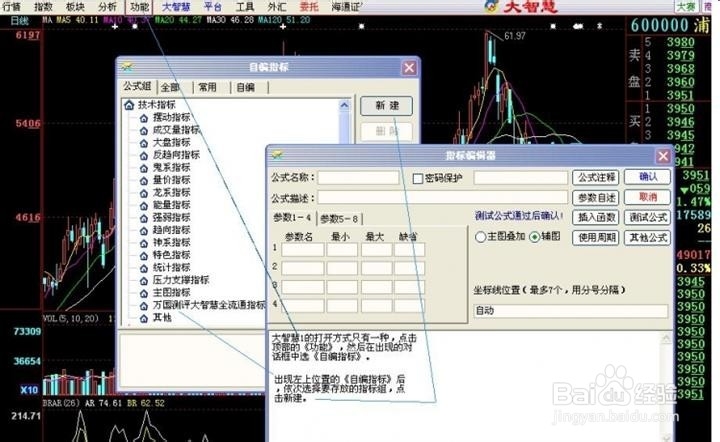Open the 指数 menu
This screenshot has width=720, height=442.
point(43,7)
